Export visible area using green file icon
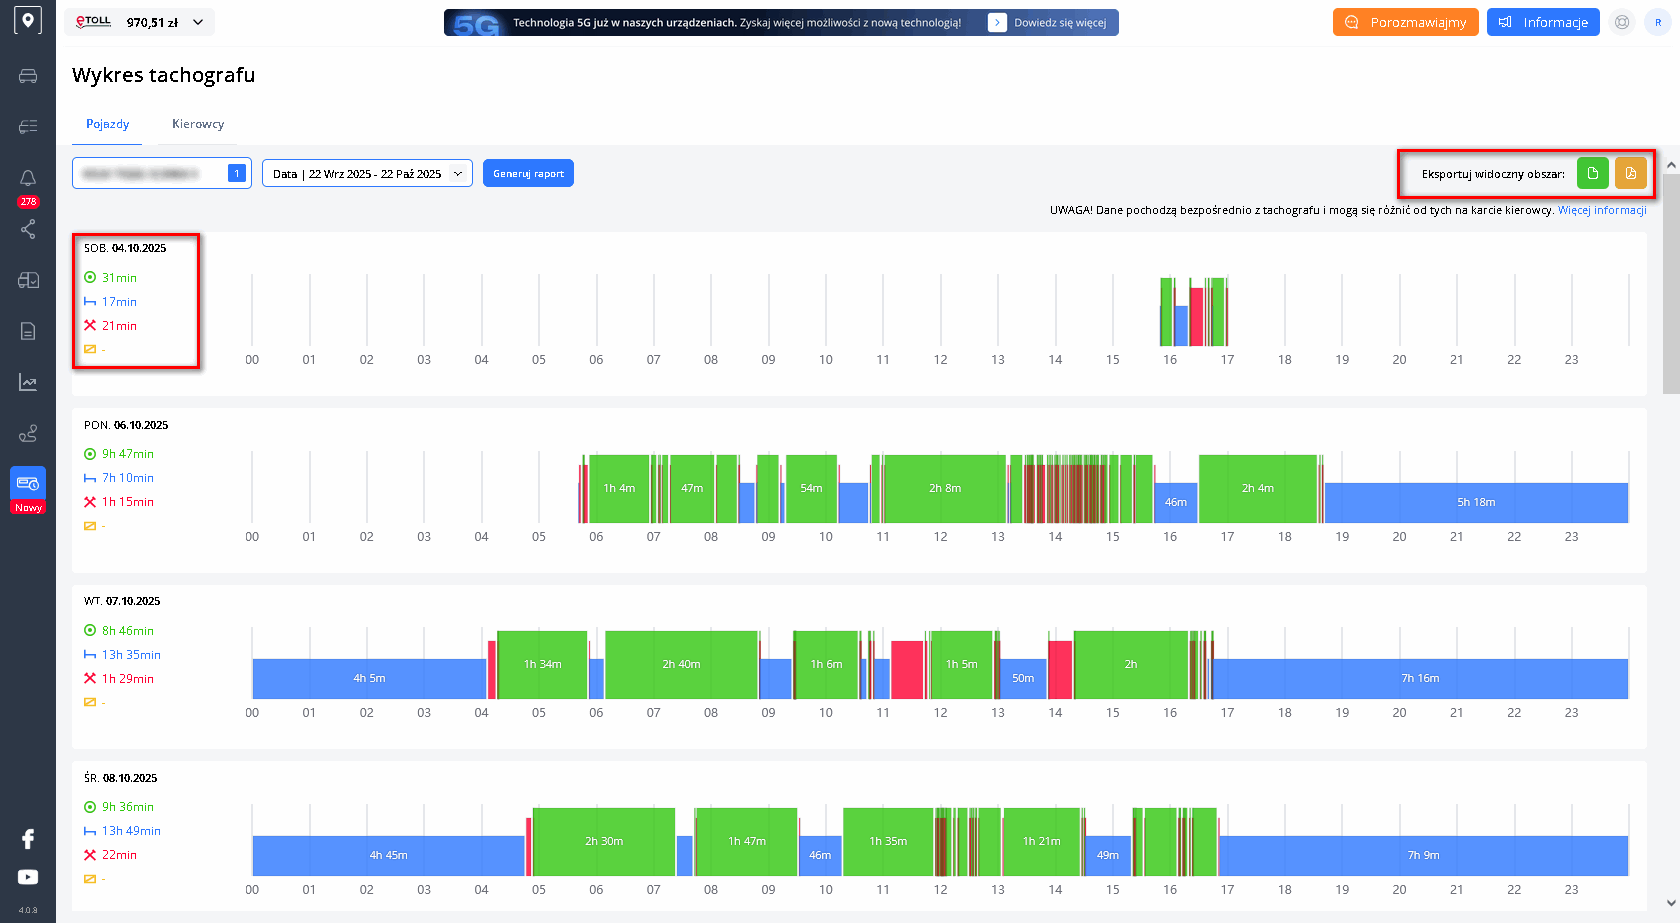 click(x=1592, y=173)
